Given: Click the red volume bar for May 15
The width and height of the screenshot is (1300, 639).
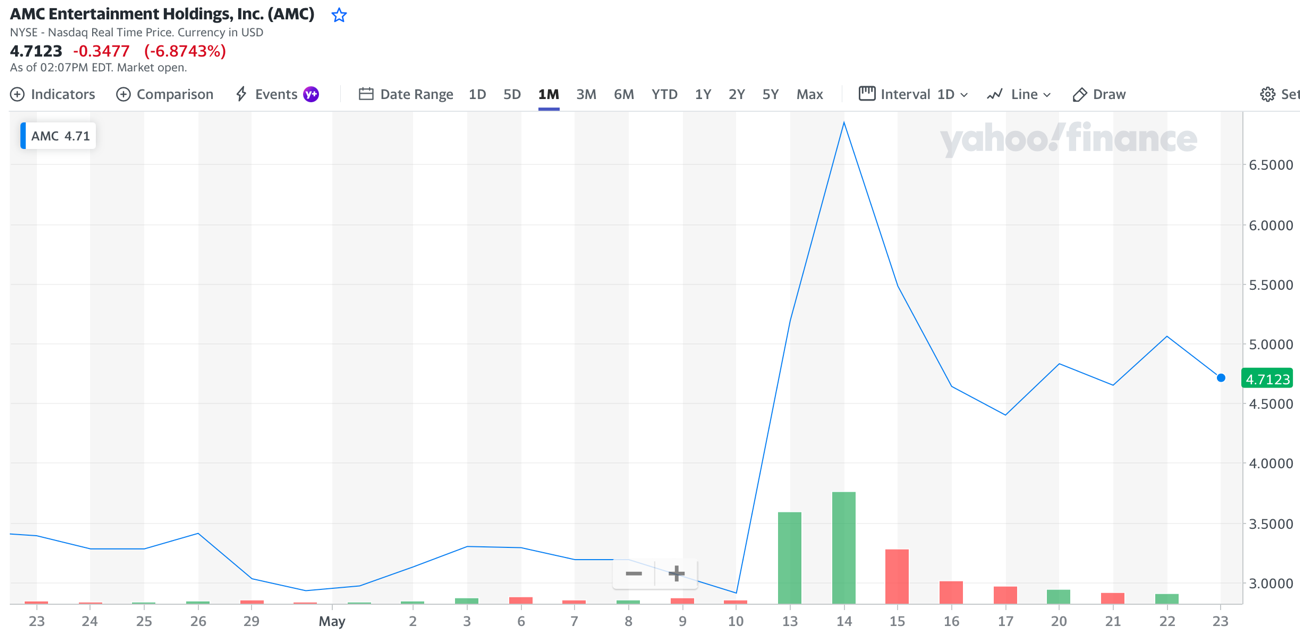Looking at the screenshot, I should point(897,577).
